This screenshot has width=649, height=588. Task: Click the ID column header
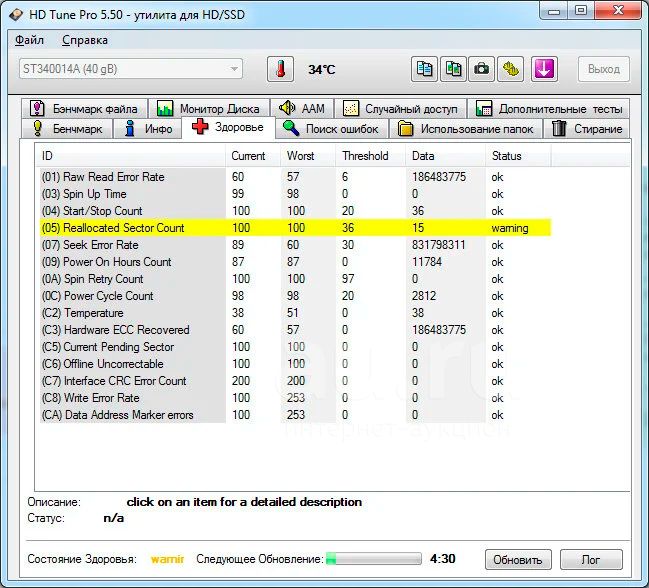tap(130, 156)
